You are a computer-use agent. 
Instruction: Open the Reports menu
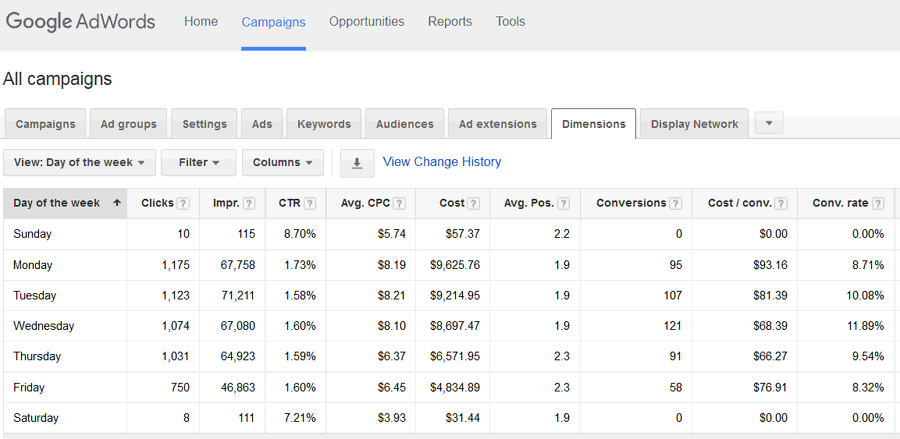450,22
